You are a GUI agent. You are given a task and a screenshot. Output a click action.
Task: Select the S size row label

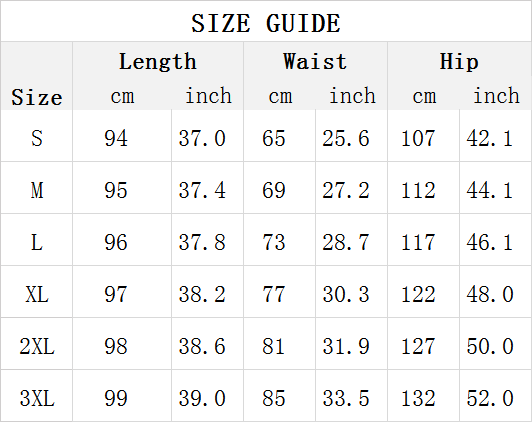tap(37, 138)
